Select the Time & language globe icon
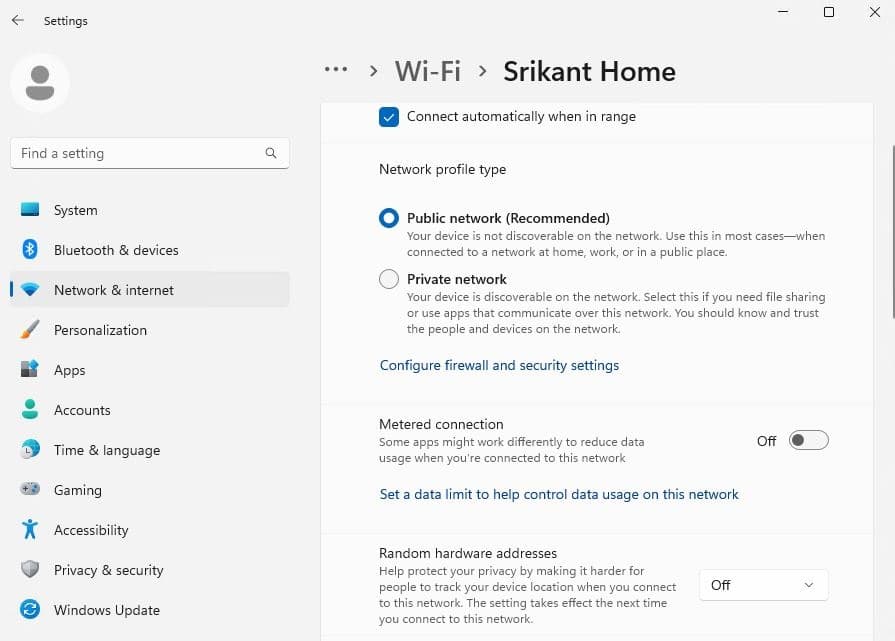Image resolution: width=895 pixels, height=641 pixels. [30, 450]
